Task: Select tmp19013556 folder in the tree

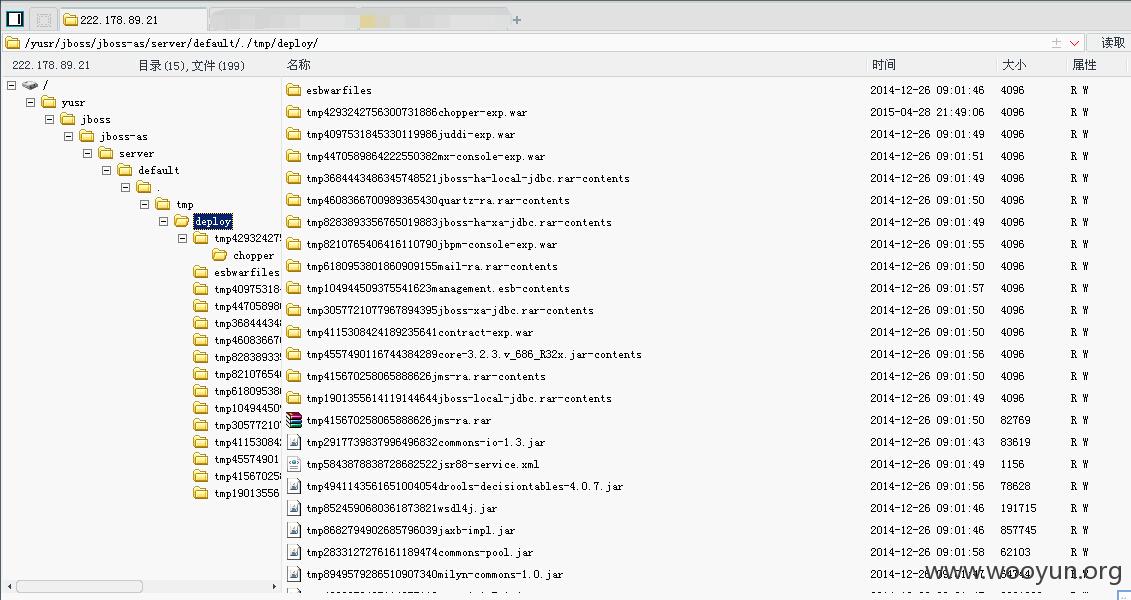Action: [x=246, y=493]
